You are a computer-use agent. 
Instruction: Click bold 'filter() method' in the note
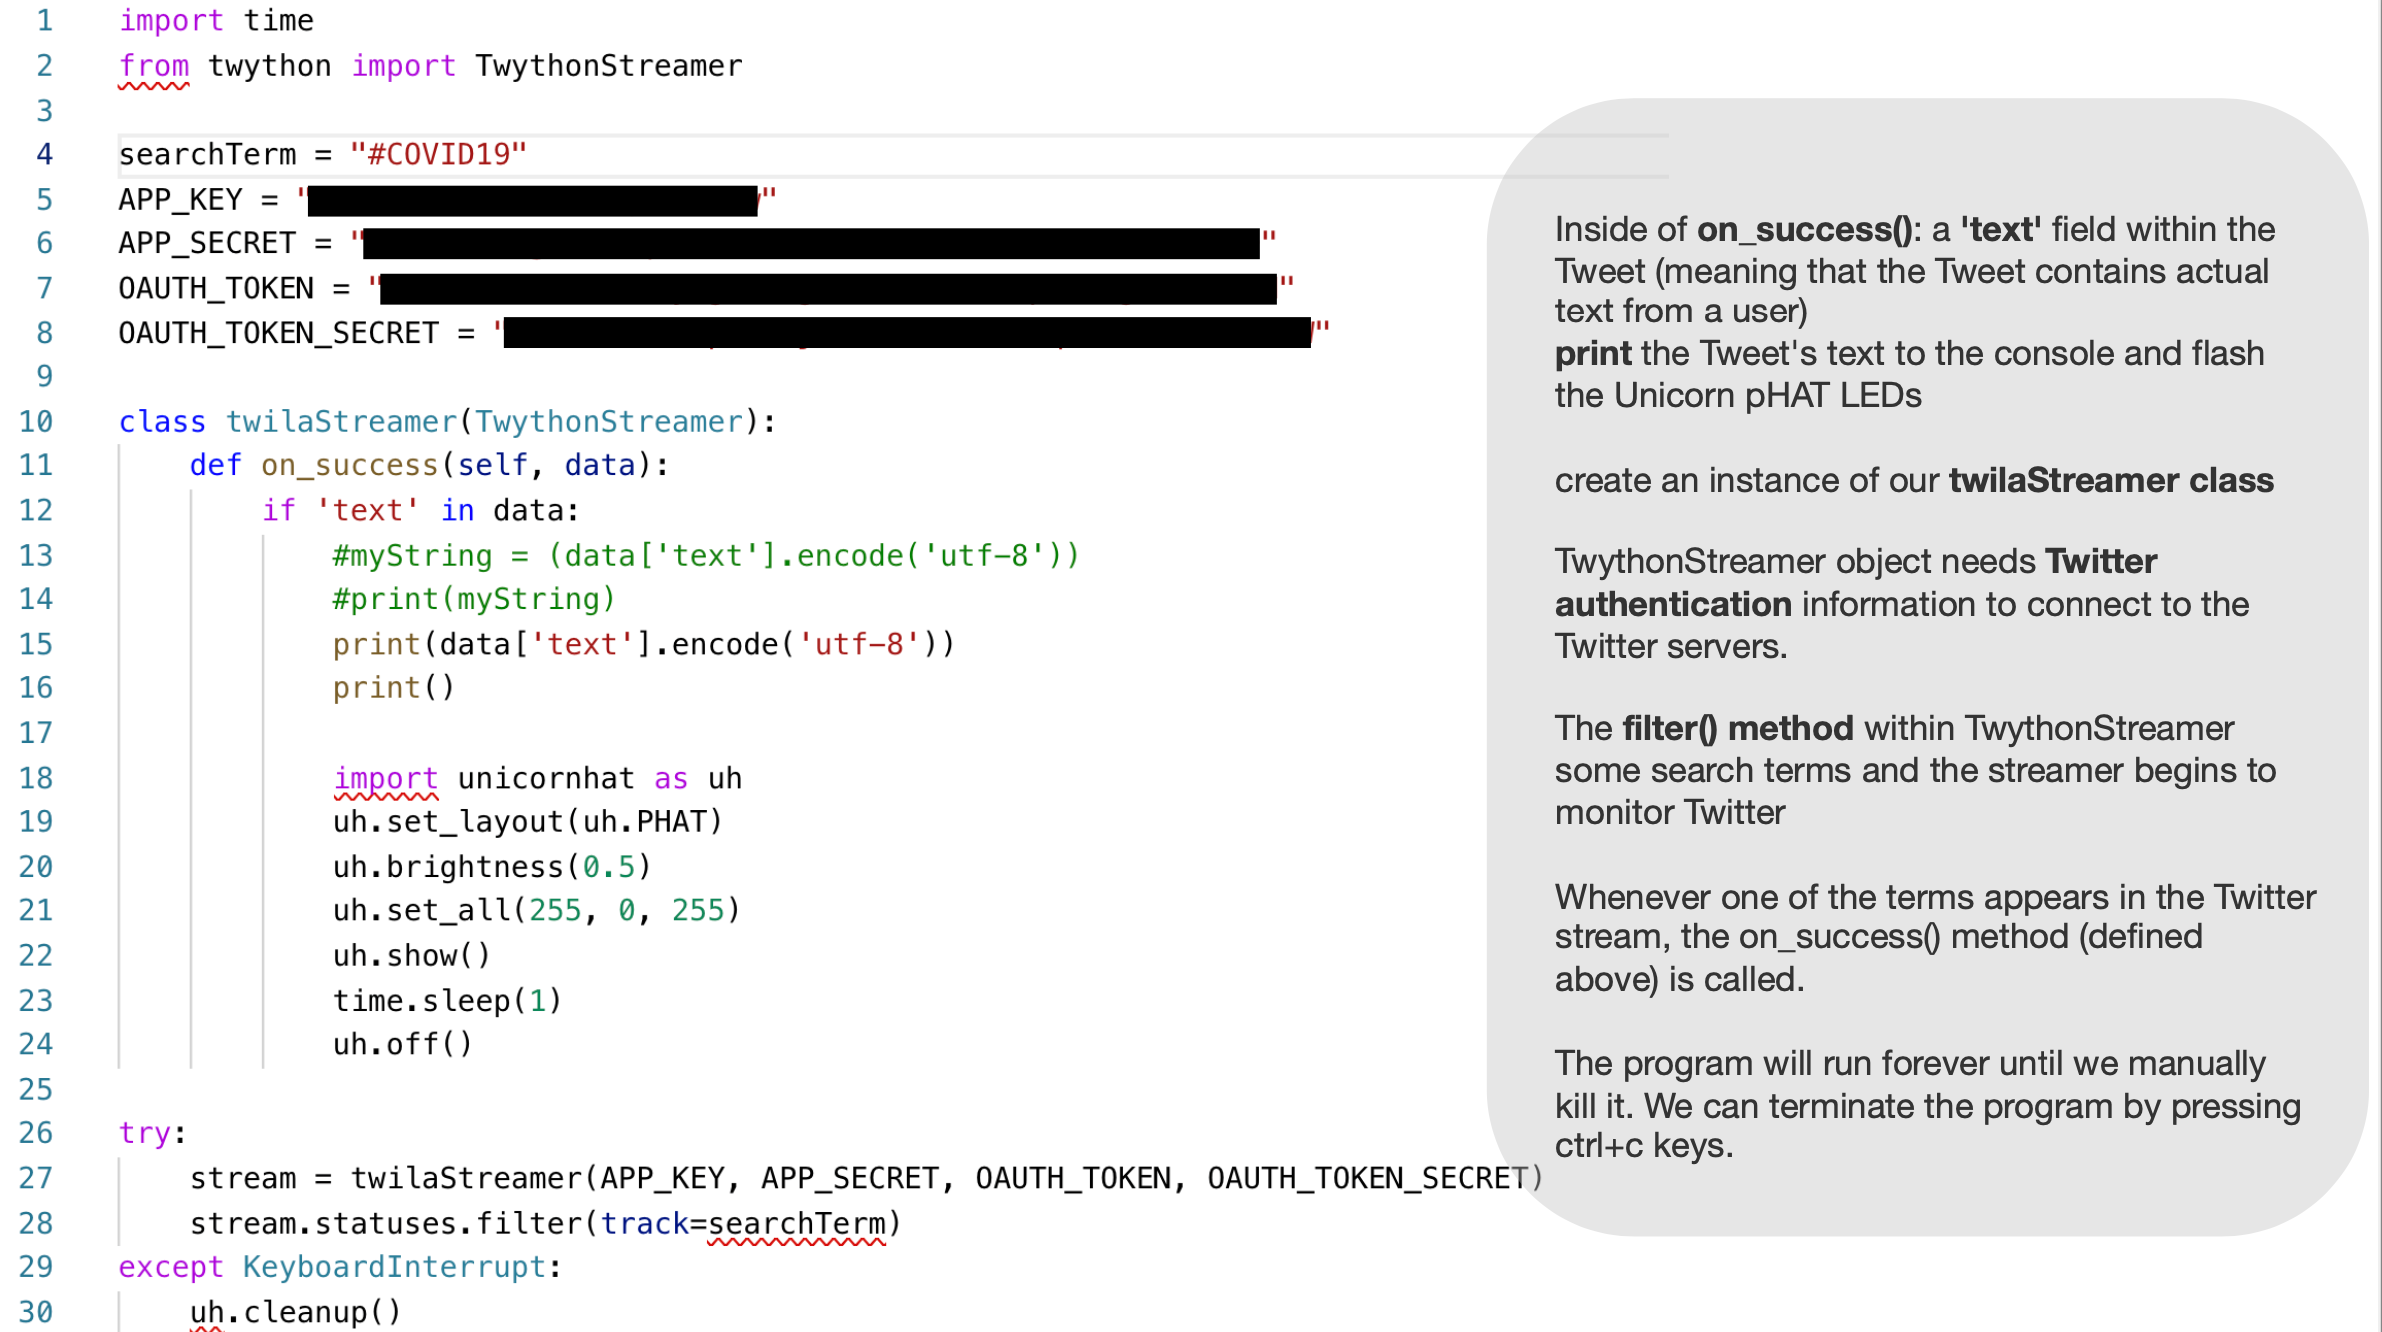[1738, 729]
